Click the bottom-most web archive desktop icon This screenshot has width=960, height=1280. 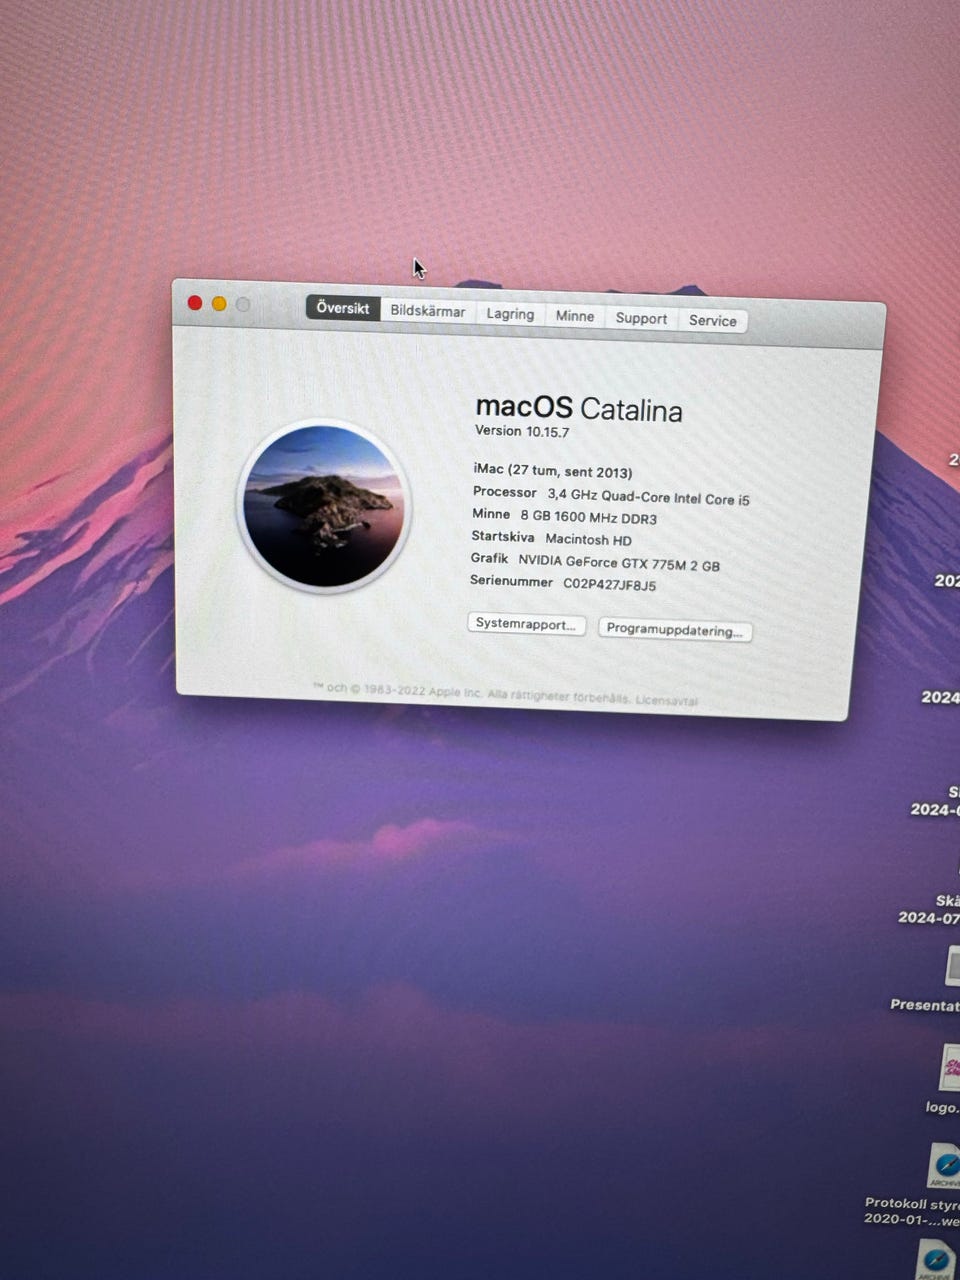point(938,1259)
